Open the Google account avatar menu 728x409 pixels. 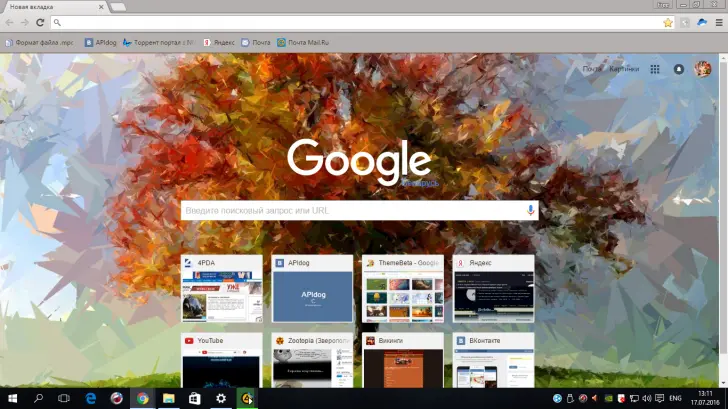pos(703,69)
